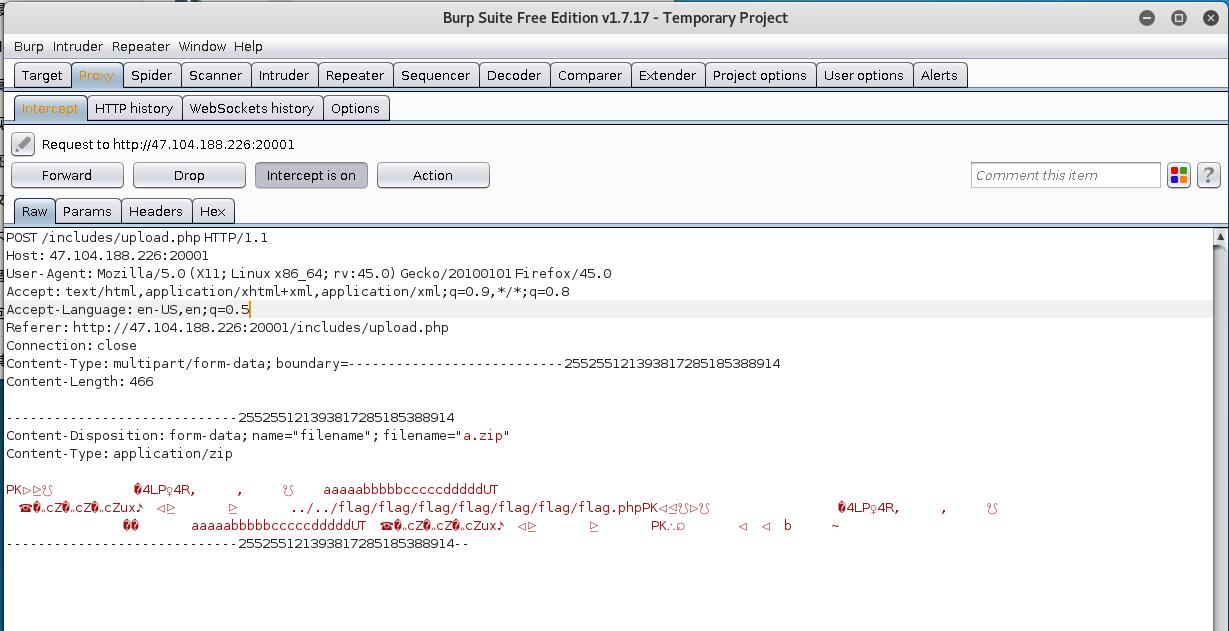Click the Referer header line
The image size is (1229, 631).
coord(228,328)
